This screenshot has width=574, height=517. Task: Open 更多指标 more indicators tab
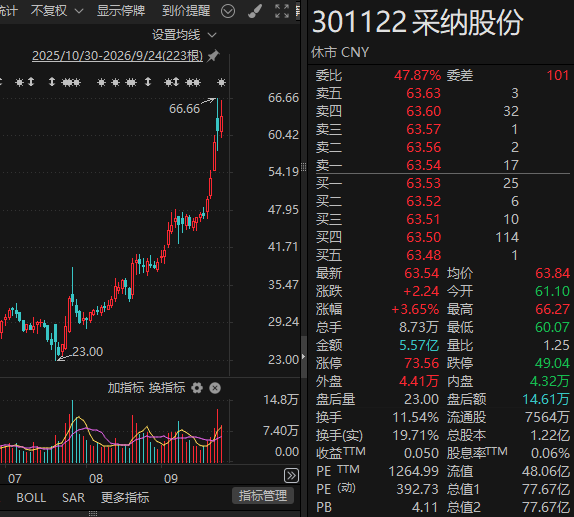(125, 498)
